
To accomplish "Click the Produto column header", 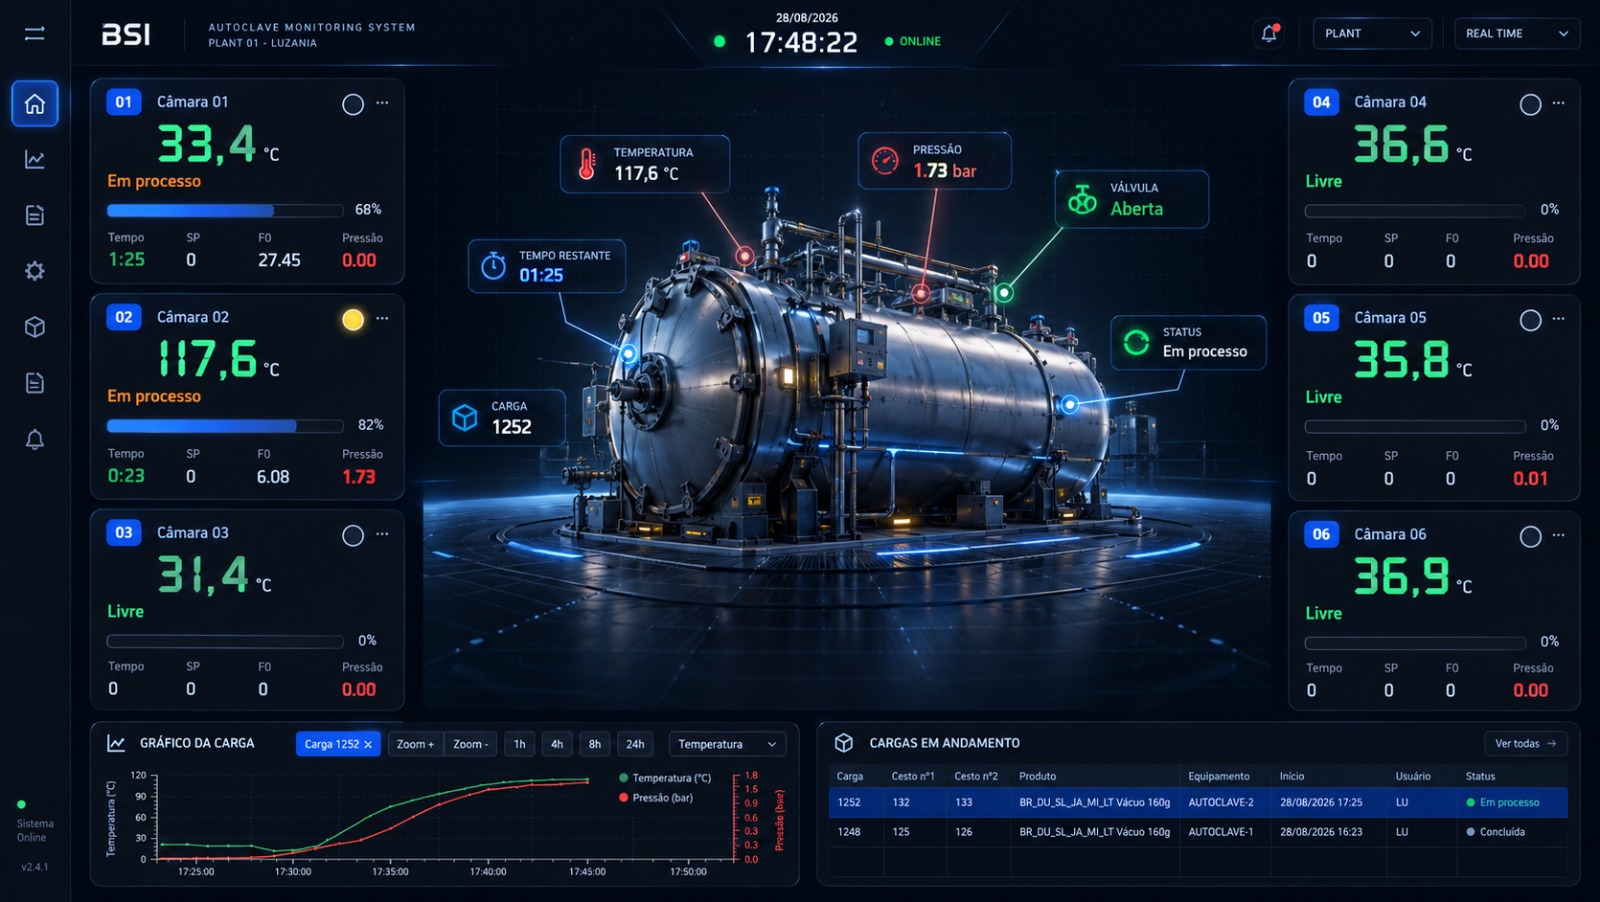I will (1037, 776).
